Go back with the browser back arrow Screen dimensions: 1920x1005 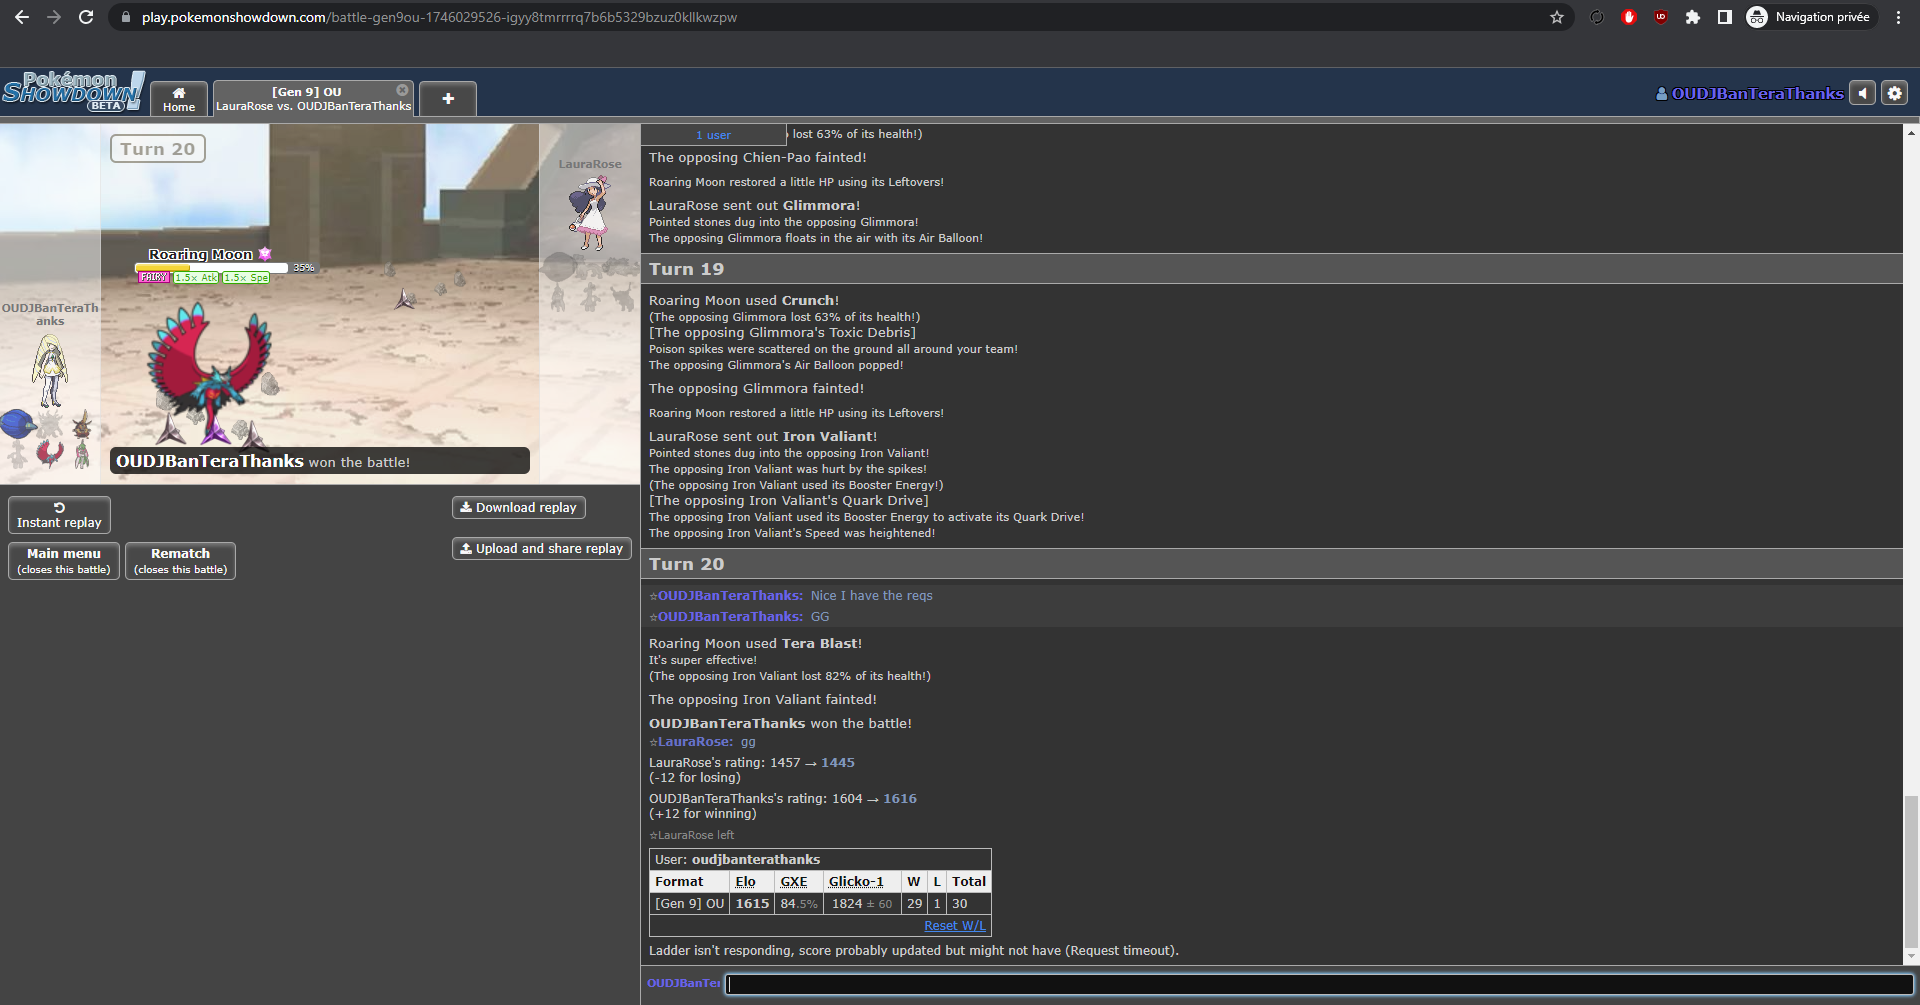coord(22,17)
